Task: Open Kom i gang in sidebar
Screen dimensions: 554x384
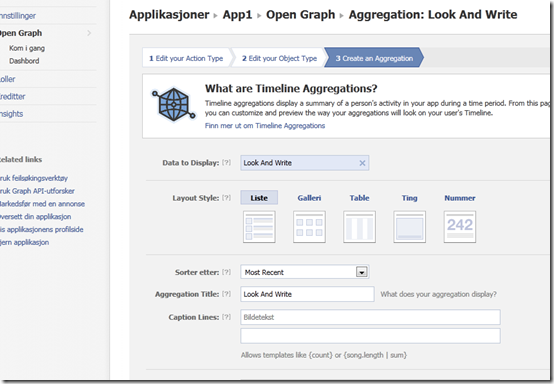Action: (x=27, y=48)
